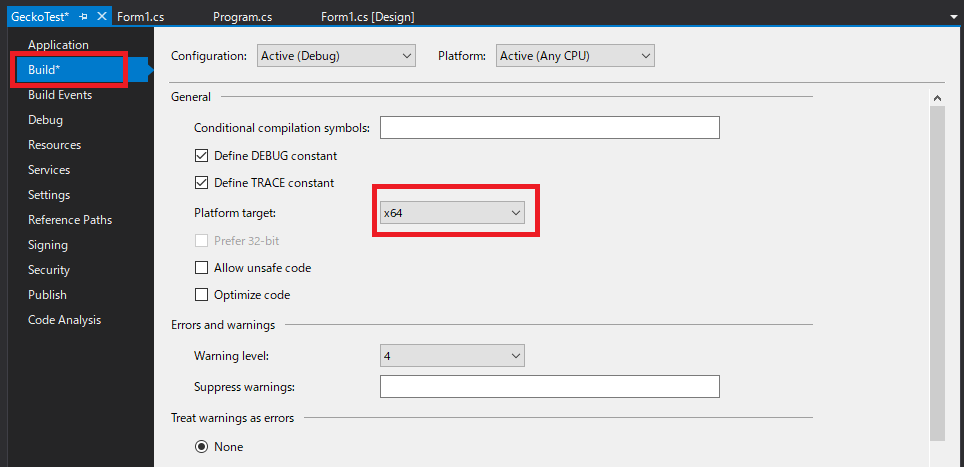Close the GeckoTest tab
964x467 pixels.
coord(102,17)
